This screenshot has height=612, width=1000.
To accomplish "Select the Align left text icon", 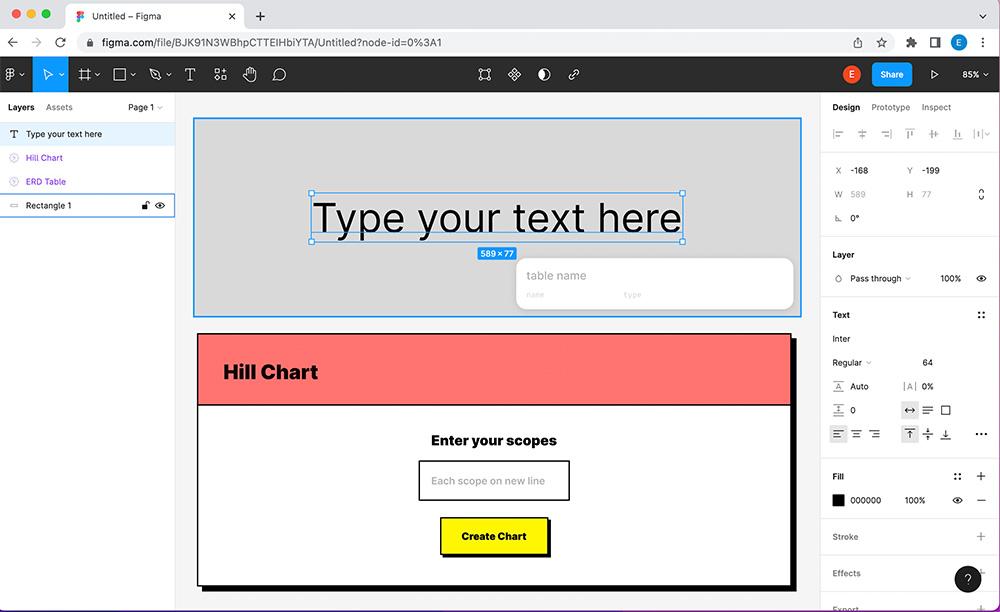I will point(838,434).
